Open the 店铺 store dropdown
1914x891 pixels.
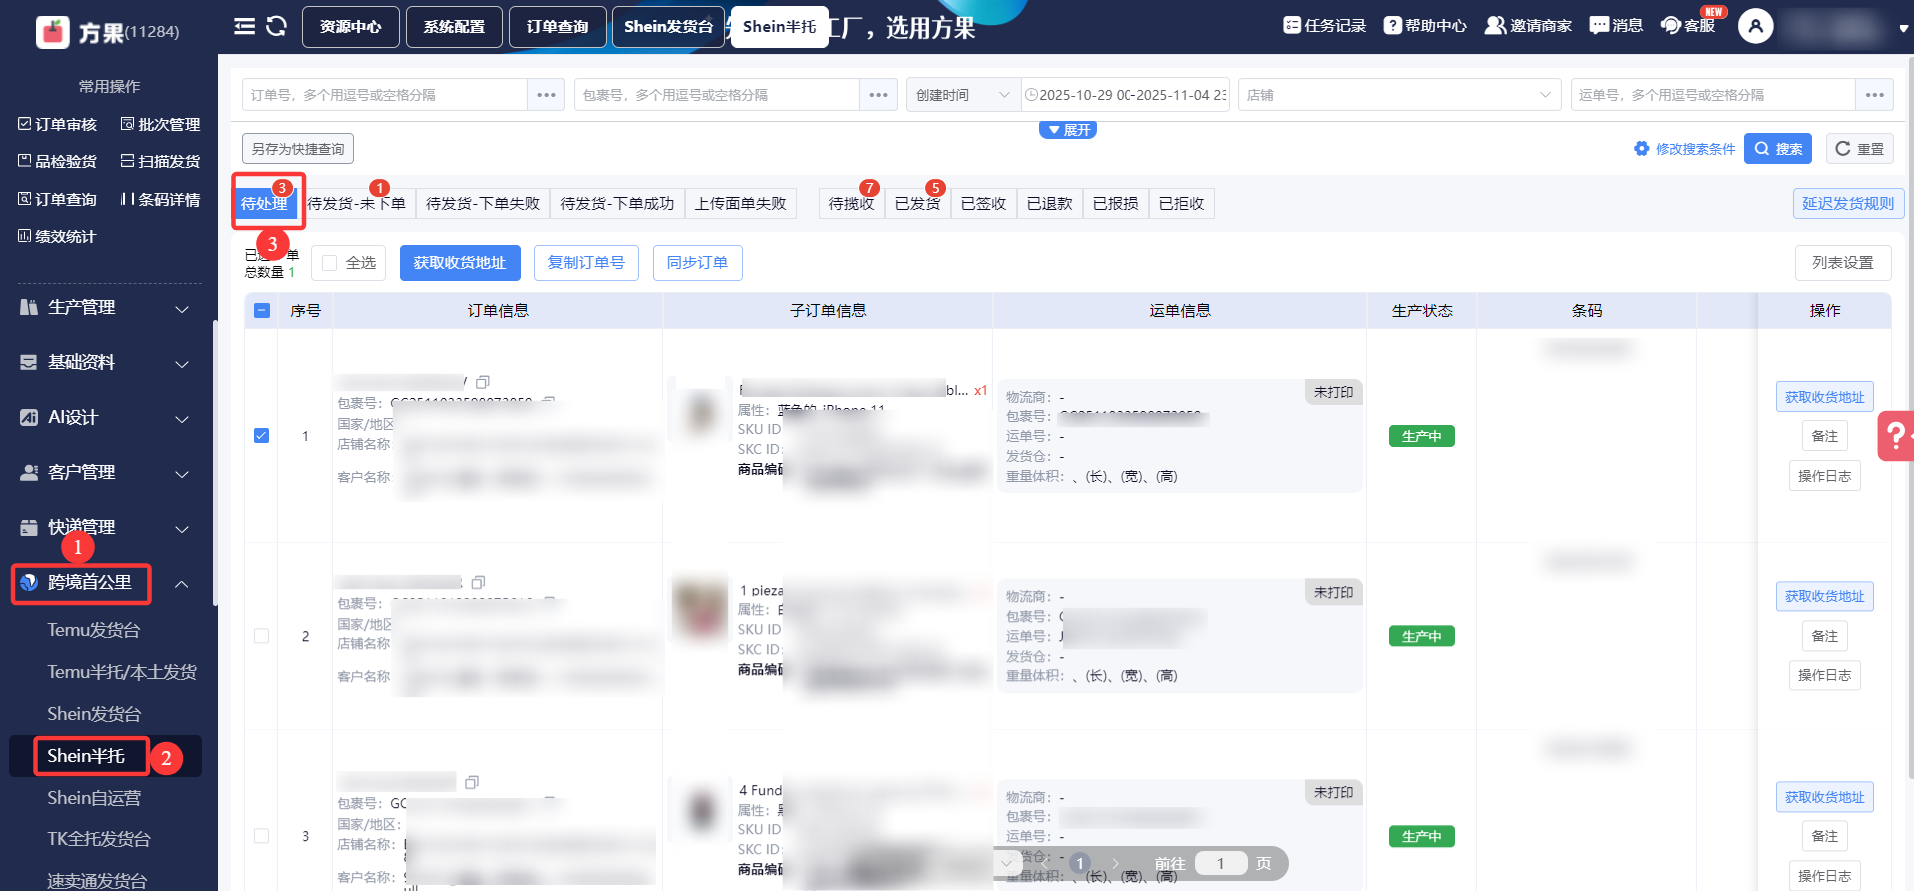click(x=1399, y=95)
